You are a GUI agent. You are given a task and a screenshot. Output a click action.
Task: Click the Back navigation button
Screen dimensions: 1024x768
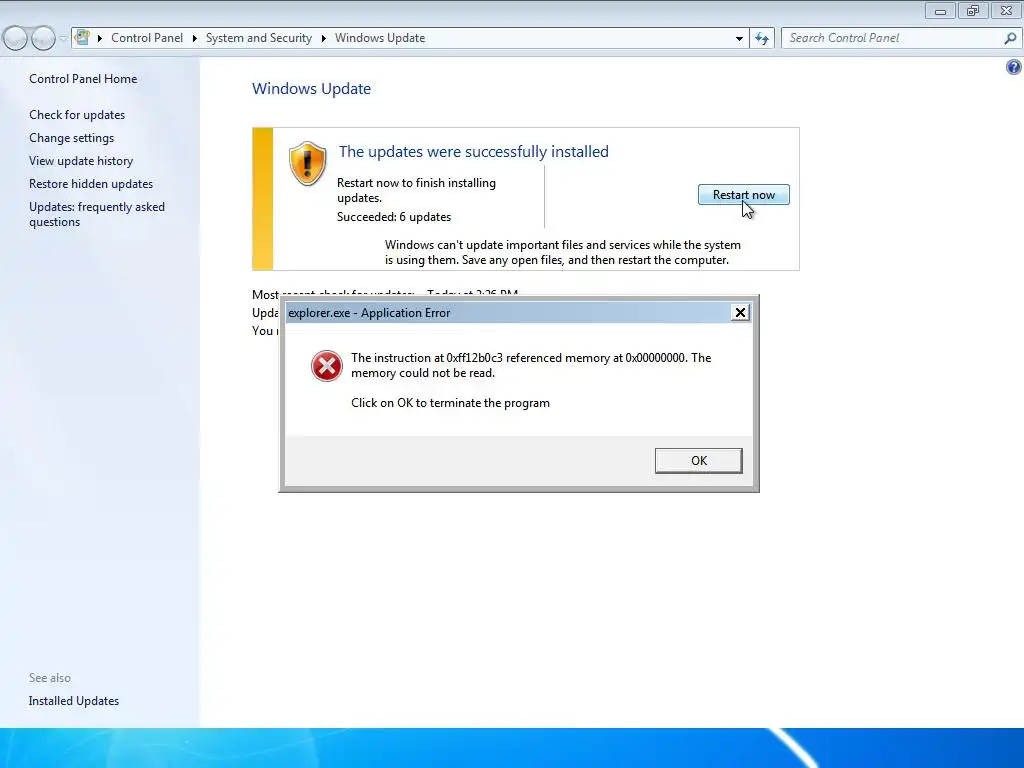[16, 39]
